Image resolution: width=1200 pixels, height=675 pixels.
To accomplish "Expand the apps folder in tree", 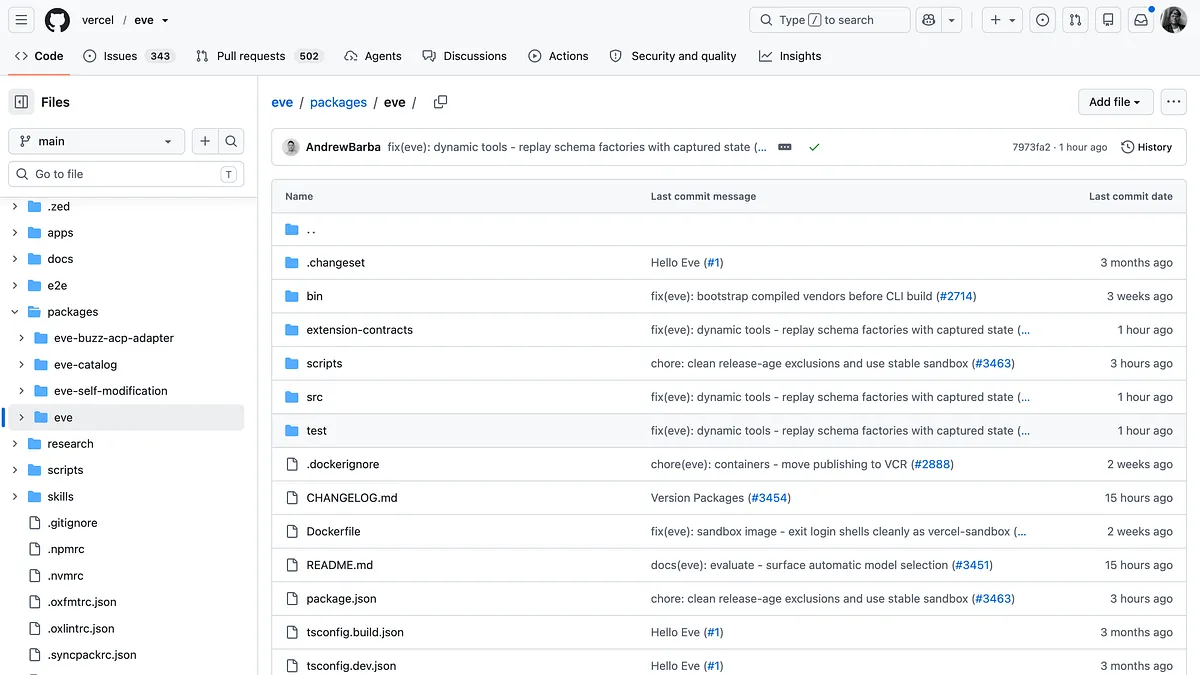I will coord(15,232).
